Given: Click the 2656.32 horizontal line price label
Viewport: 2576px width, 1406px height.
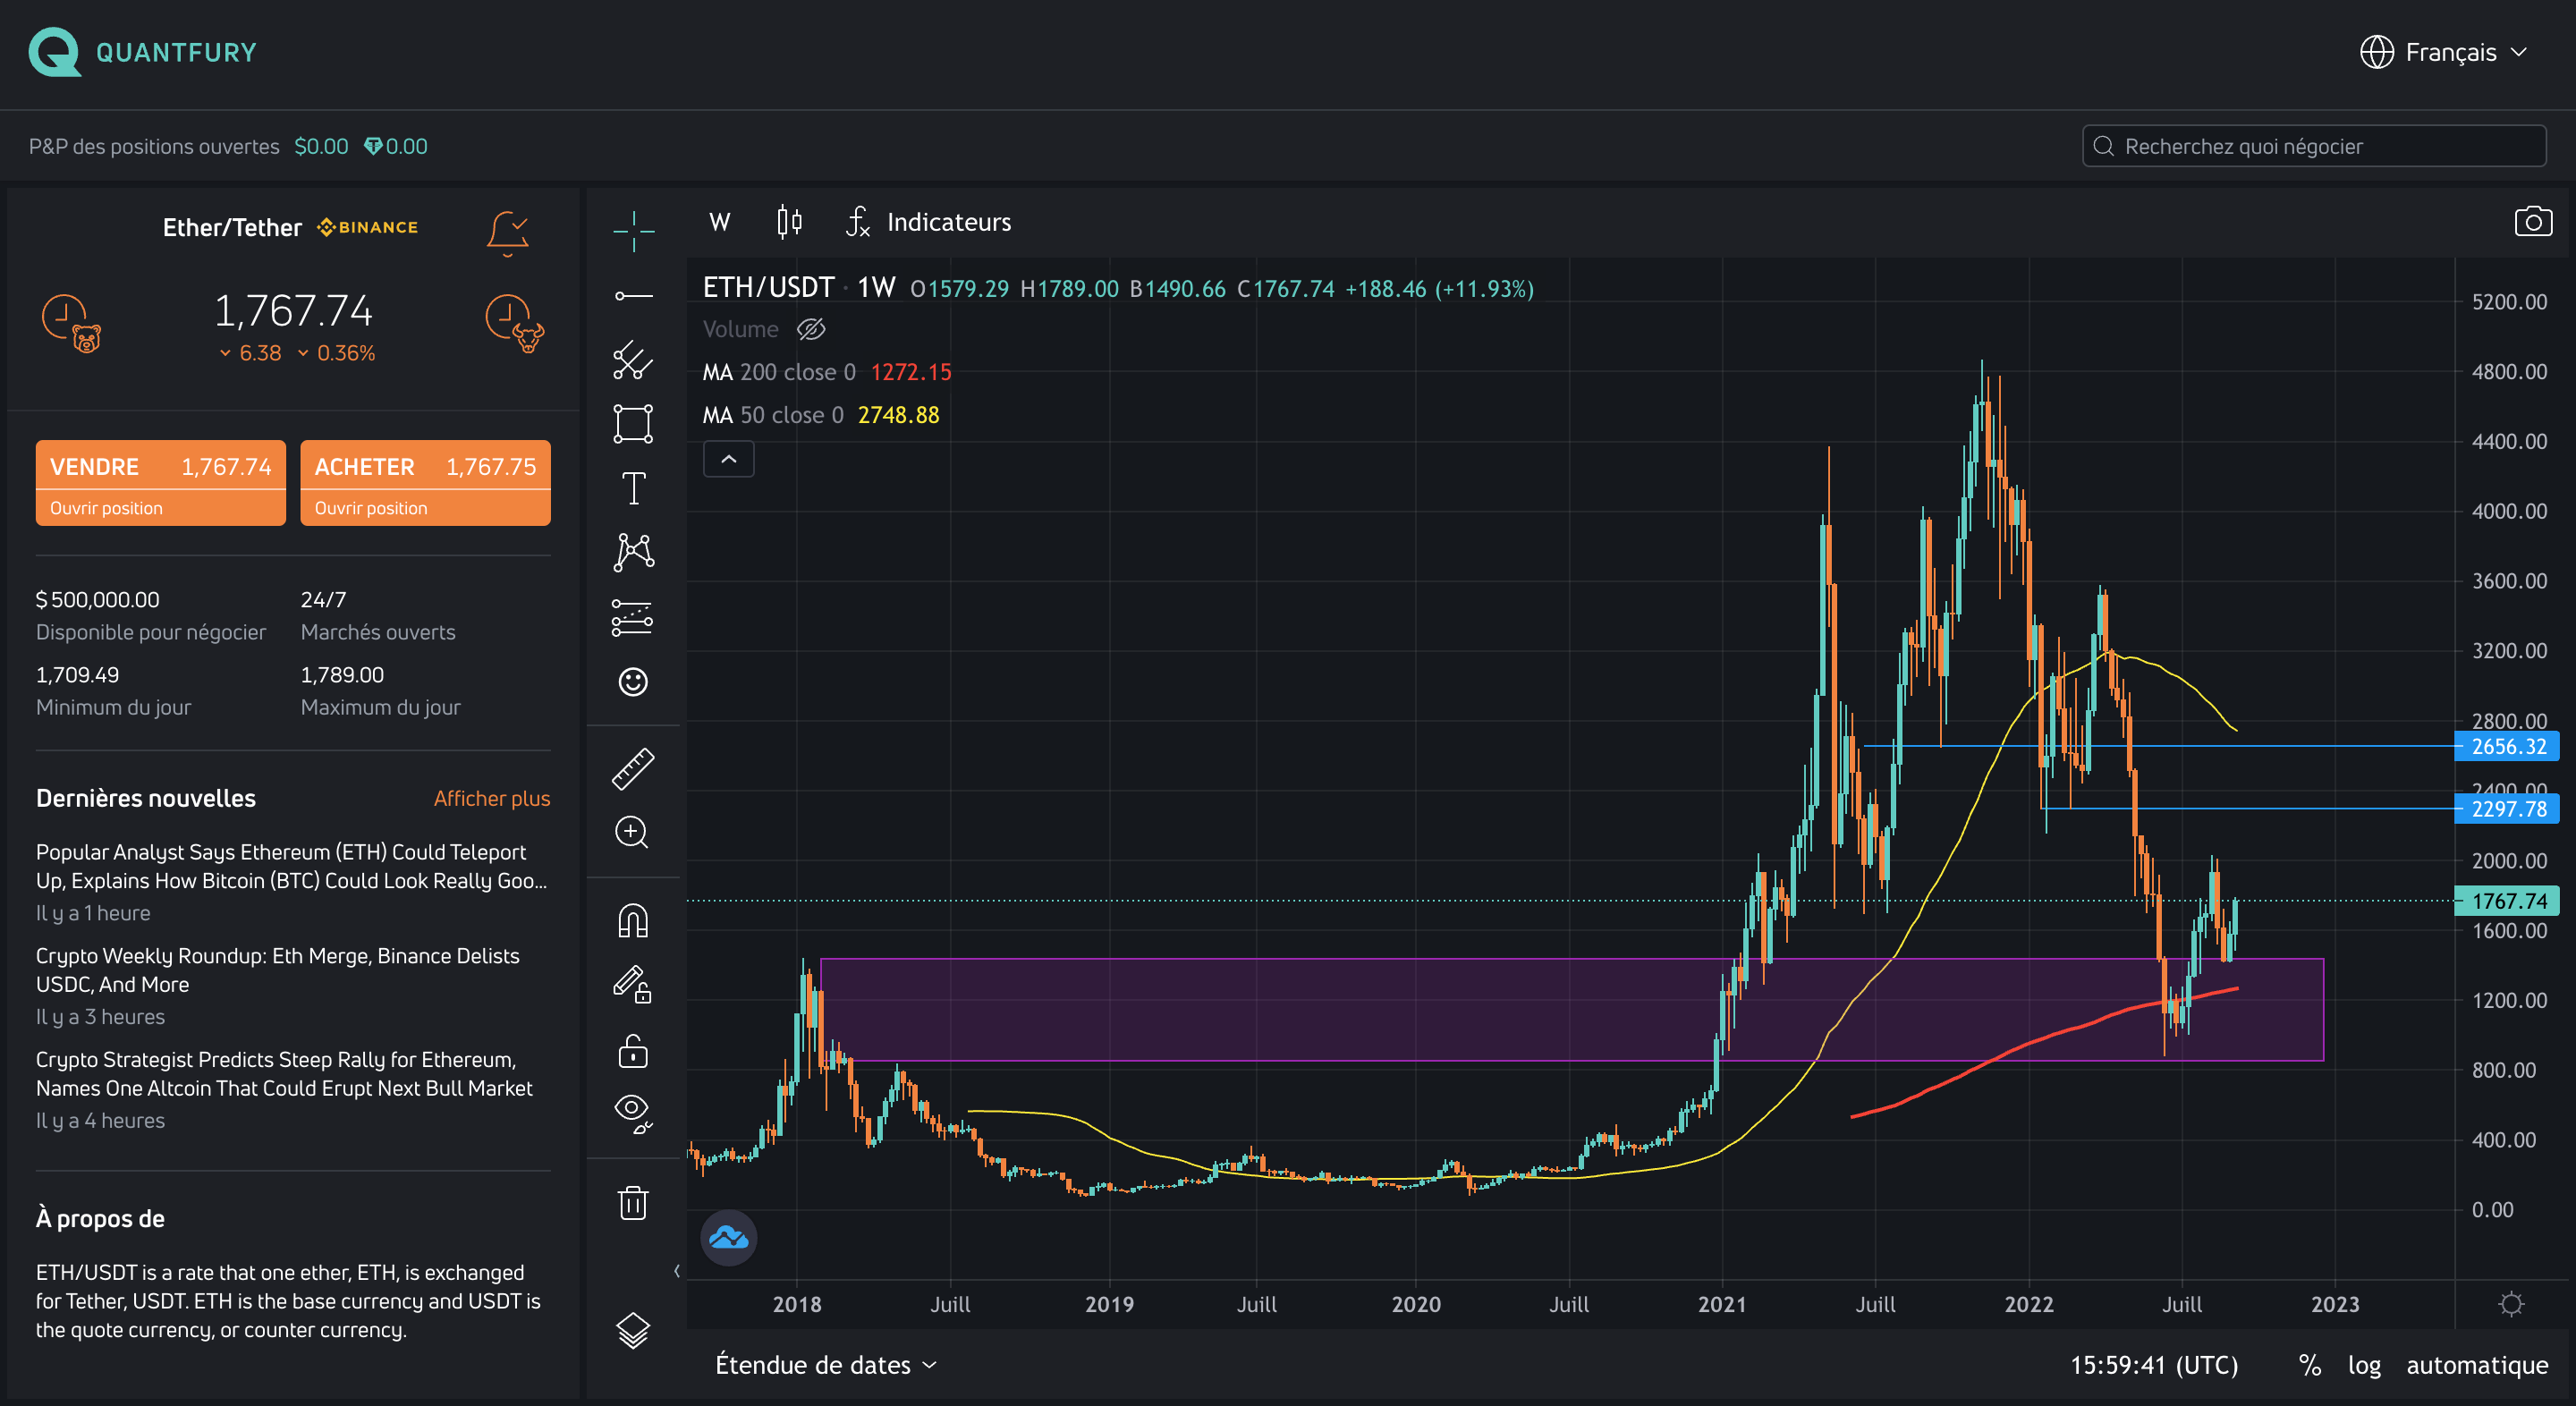Looking at the screenshot, I should click(2507, 746).
